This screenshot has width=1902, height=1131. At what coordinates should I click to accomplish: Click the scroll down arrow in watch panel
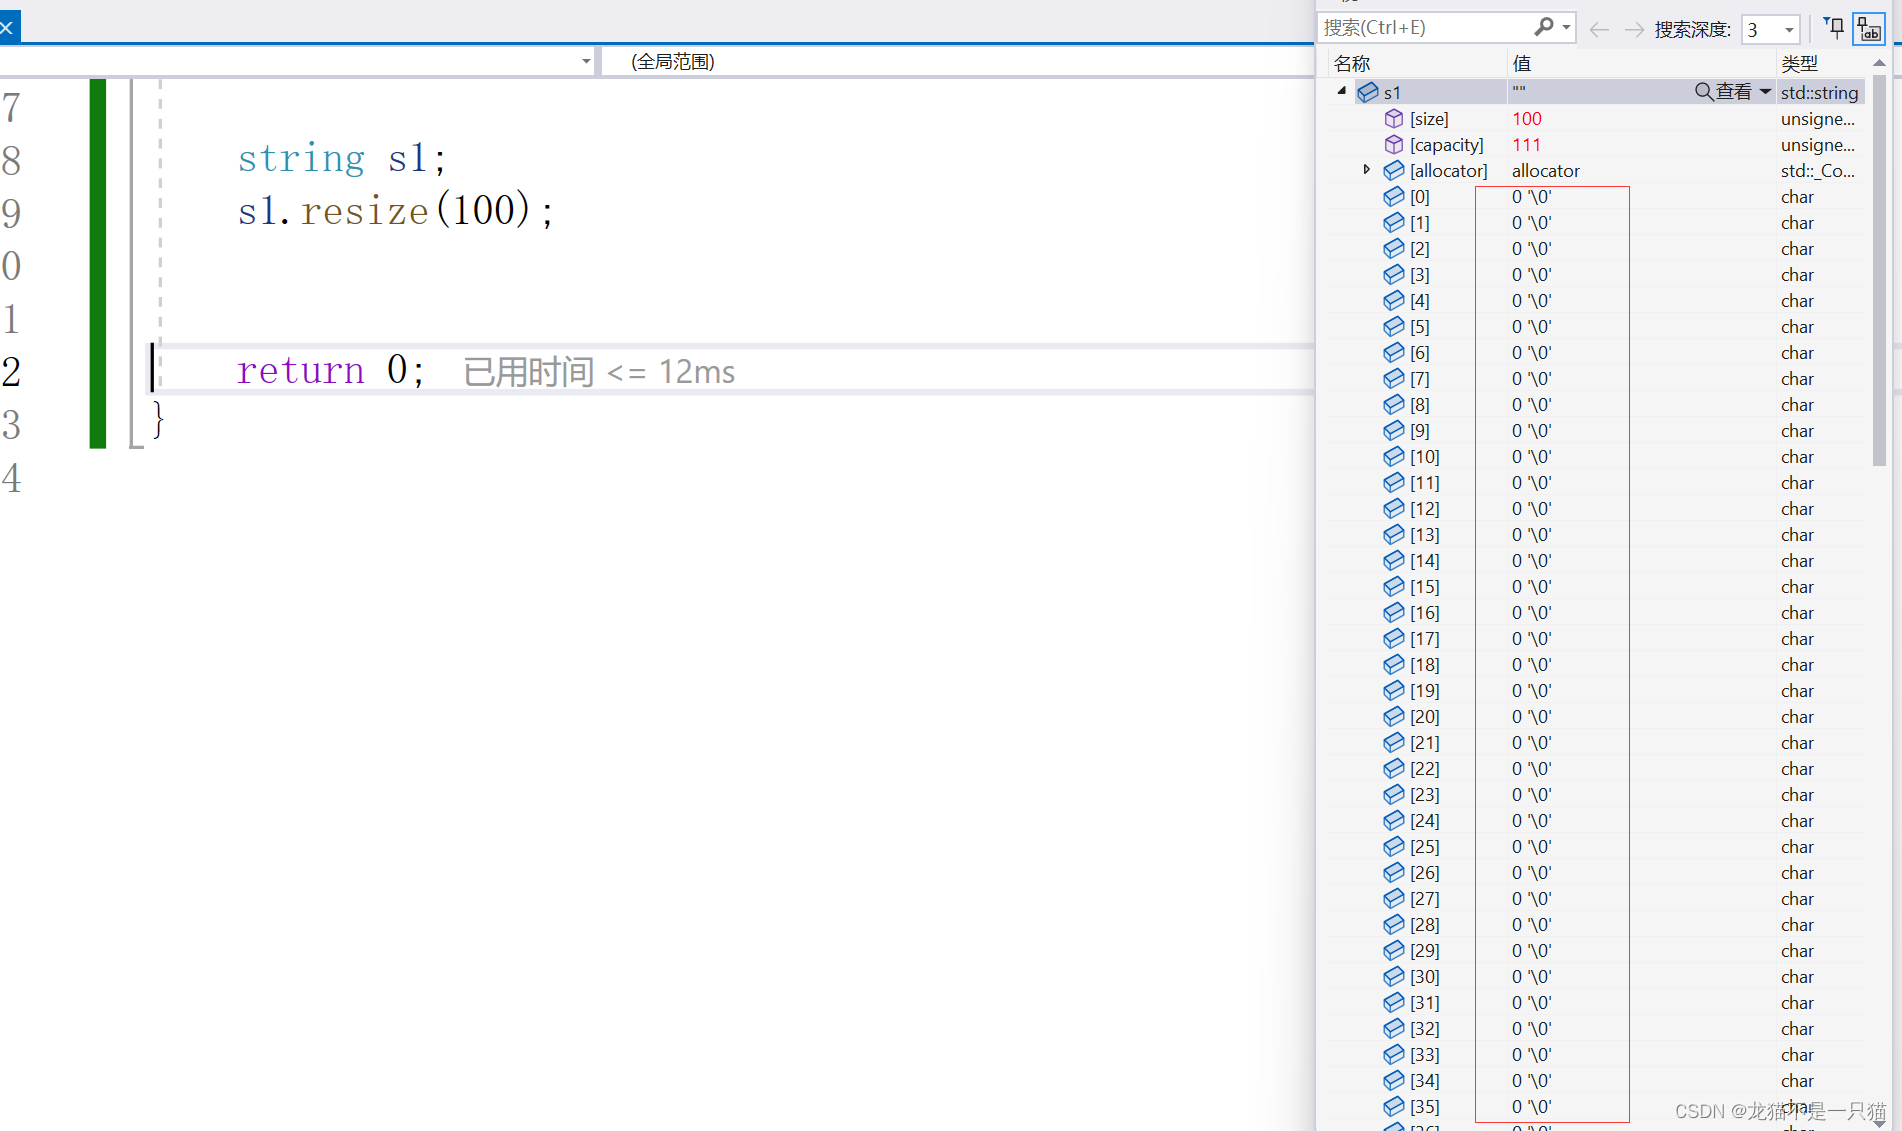pyautogui.click(x=1879, y=1122)
